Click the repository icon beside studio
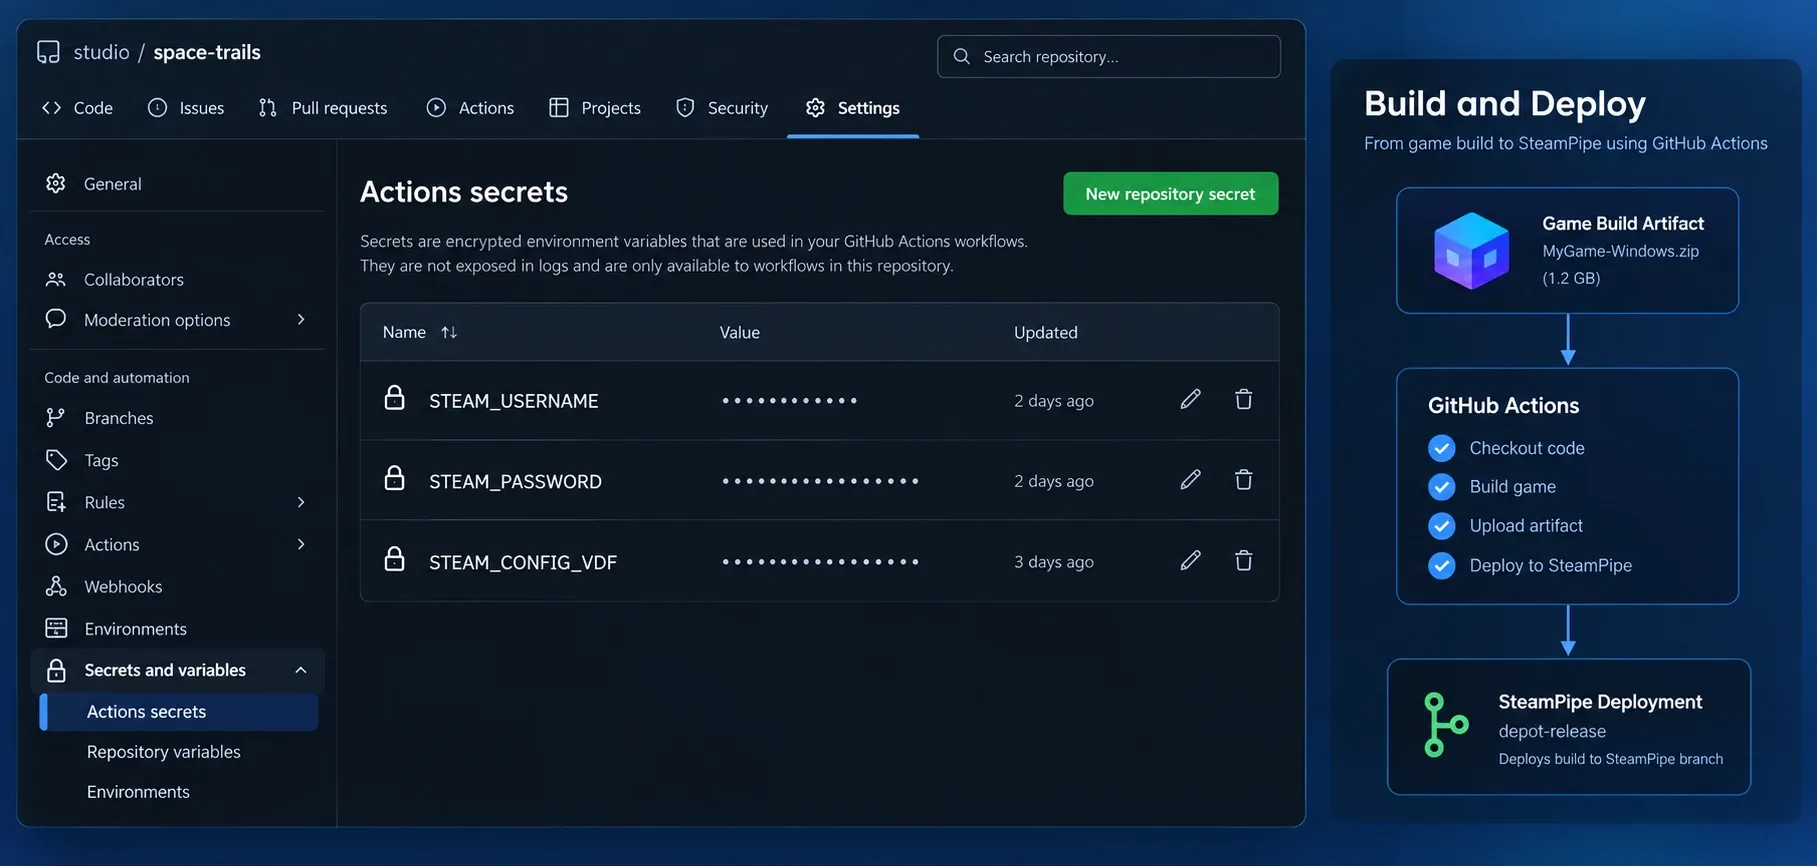 48,52
